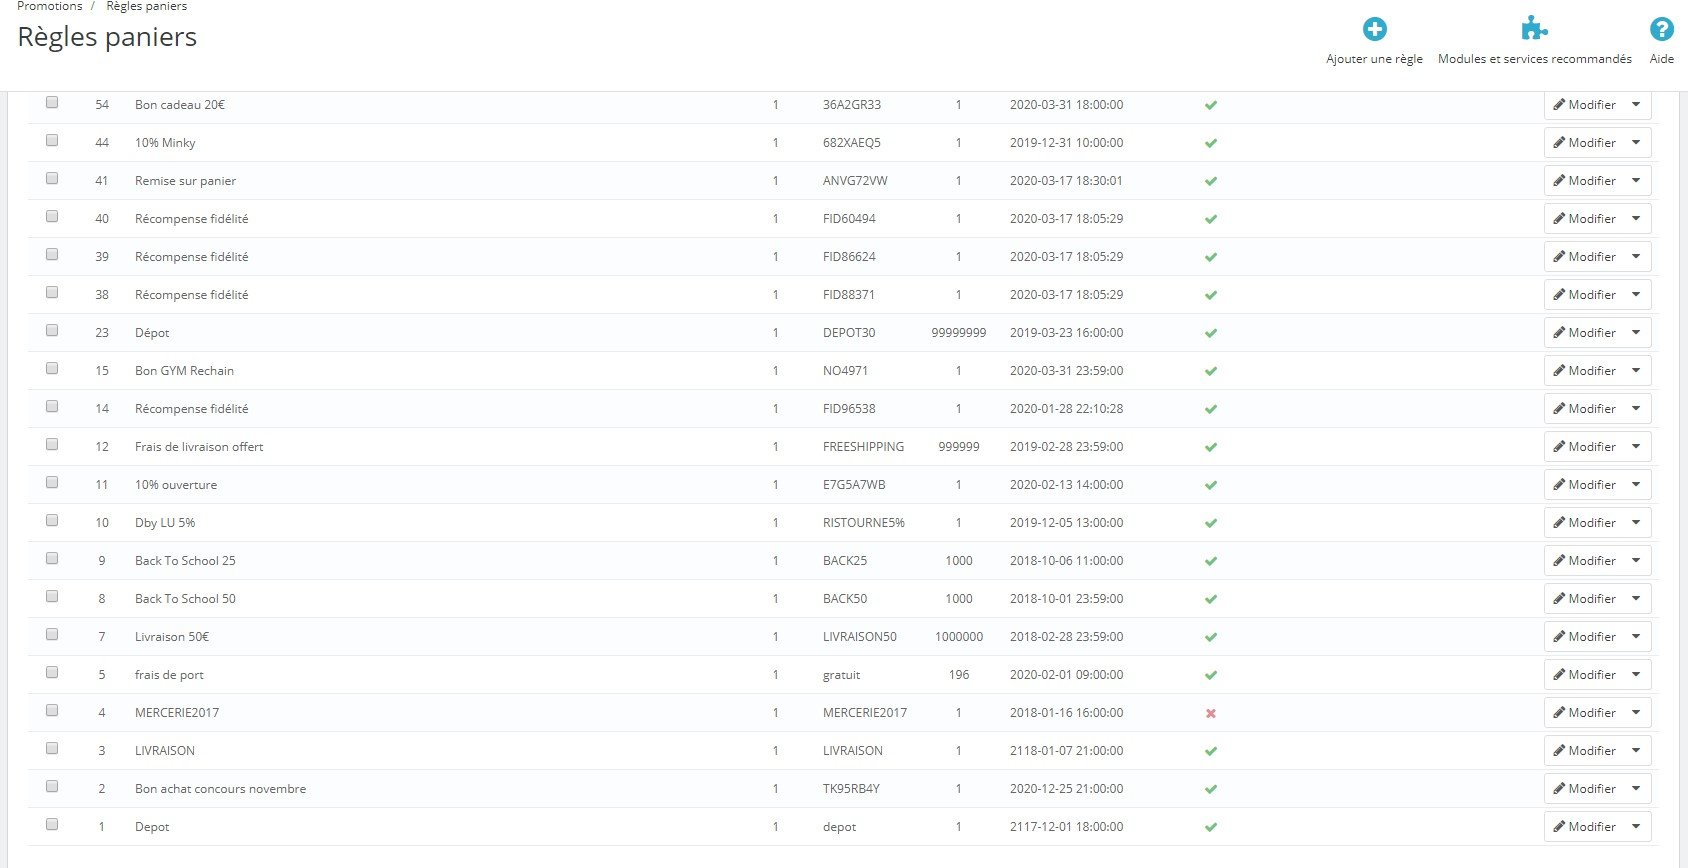1688x868 pixels.
Task: Click Modifier for frais de port rule
Action: click(1585, 674)
